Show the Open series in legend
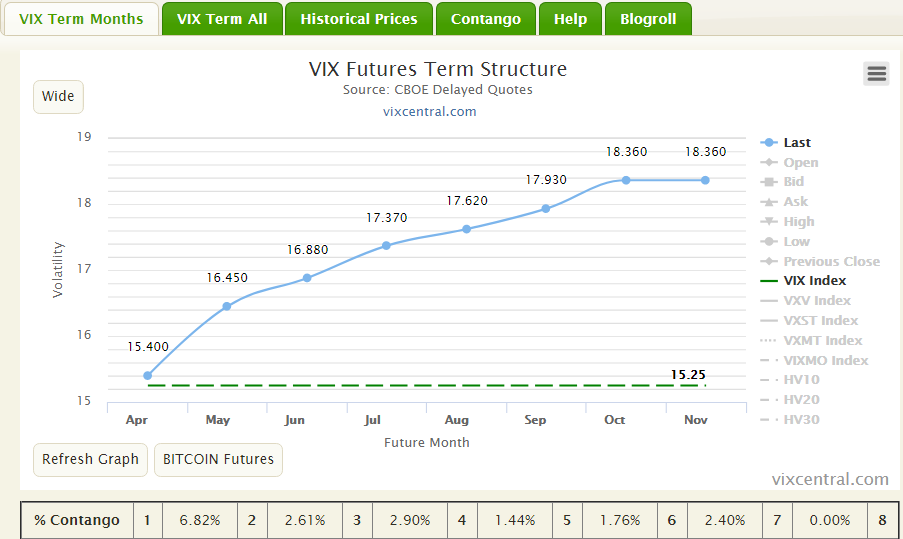The height and width of the screenshot is (539, 903). point(800,163)
